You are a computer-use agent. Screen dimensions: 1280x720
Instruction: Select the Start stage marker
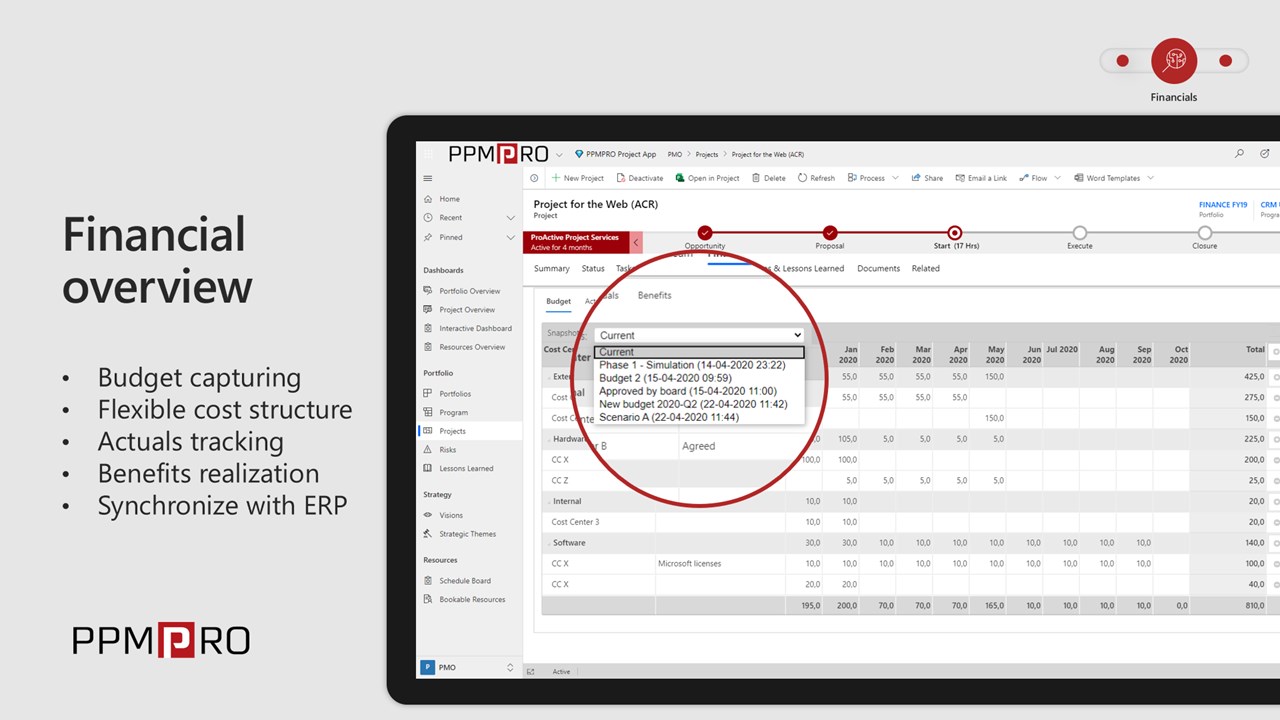pos(955,232)
